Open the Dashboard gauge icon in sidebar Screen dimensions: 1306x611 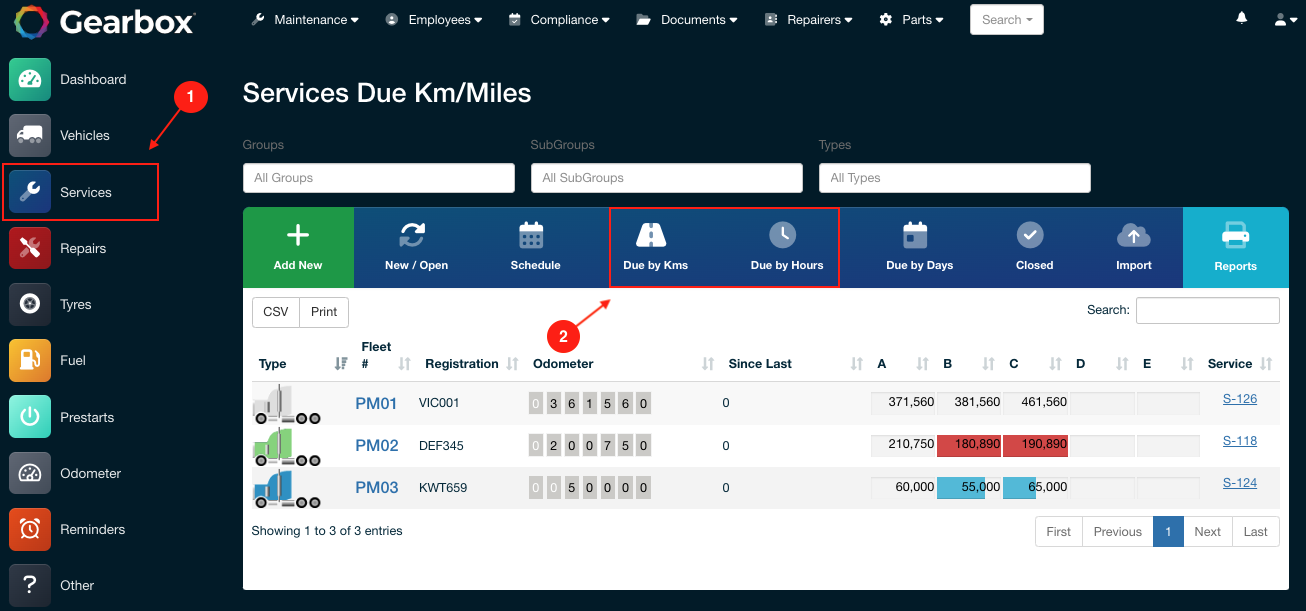click(x=30, y=80)
